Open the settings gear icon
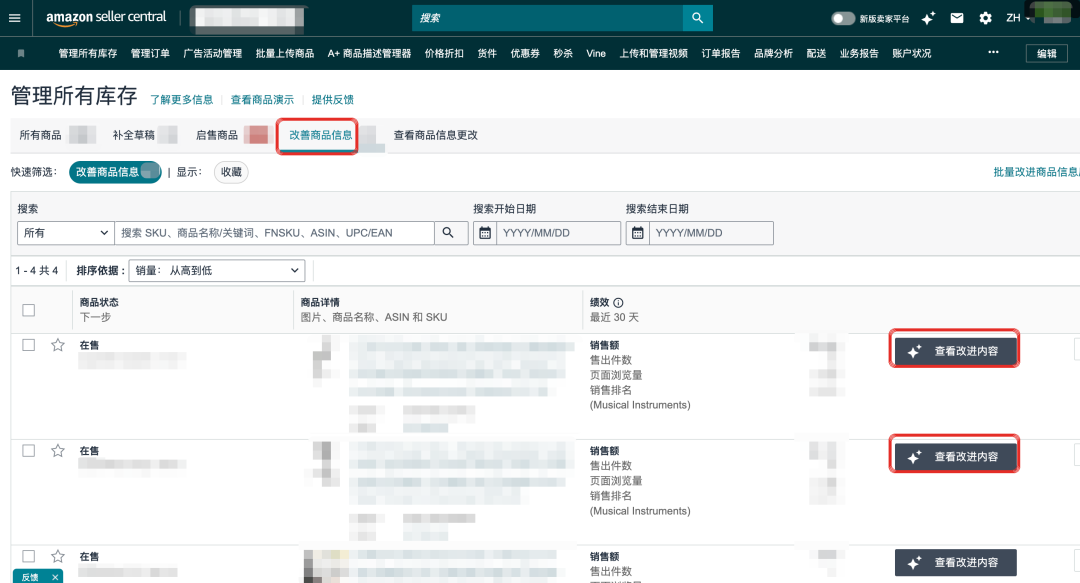Image resolution: width=1080 pixels, height=583 pixels. 986,18
